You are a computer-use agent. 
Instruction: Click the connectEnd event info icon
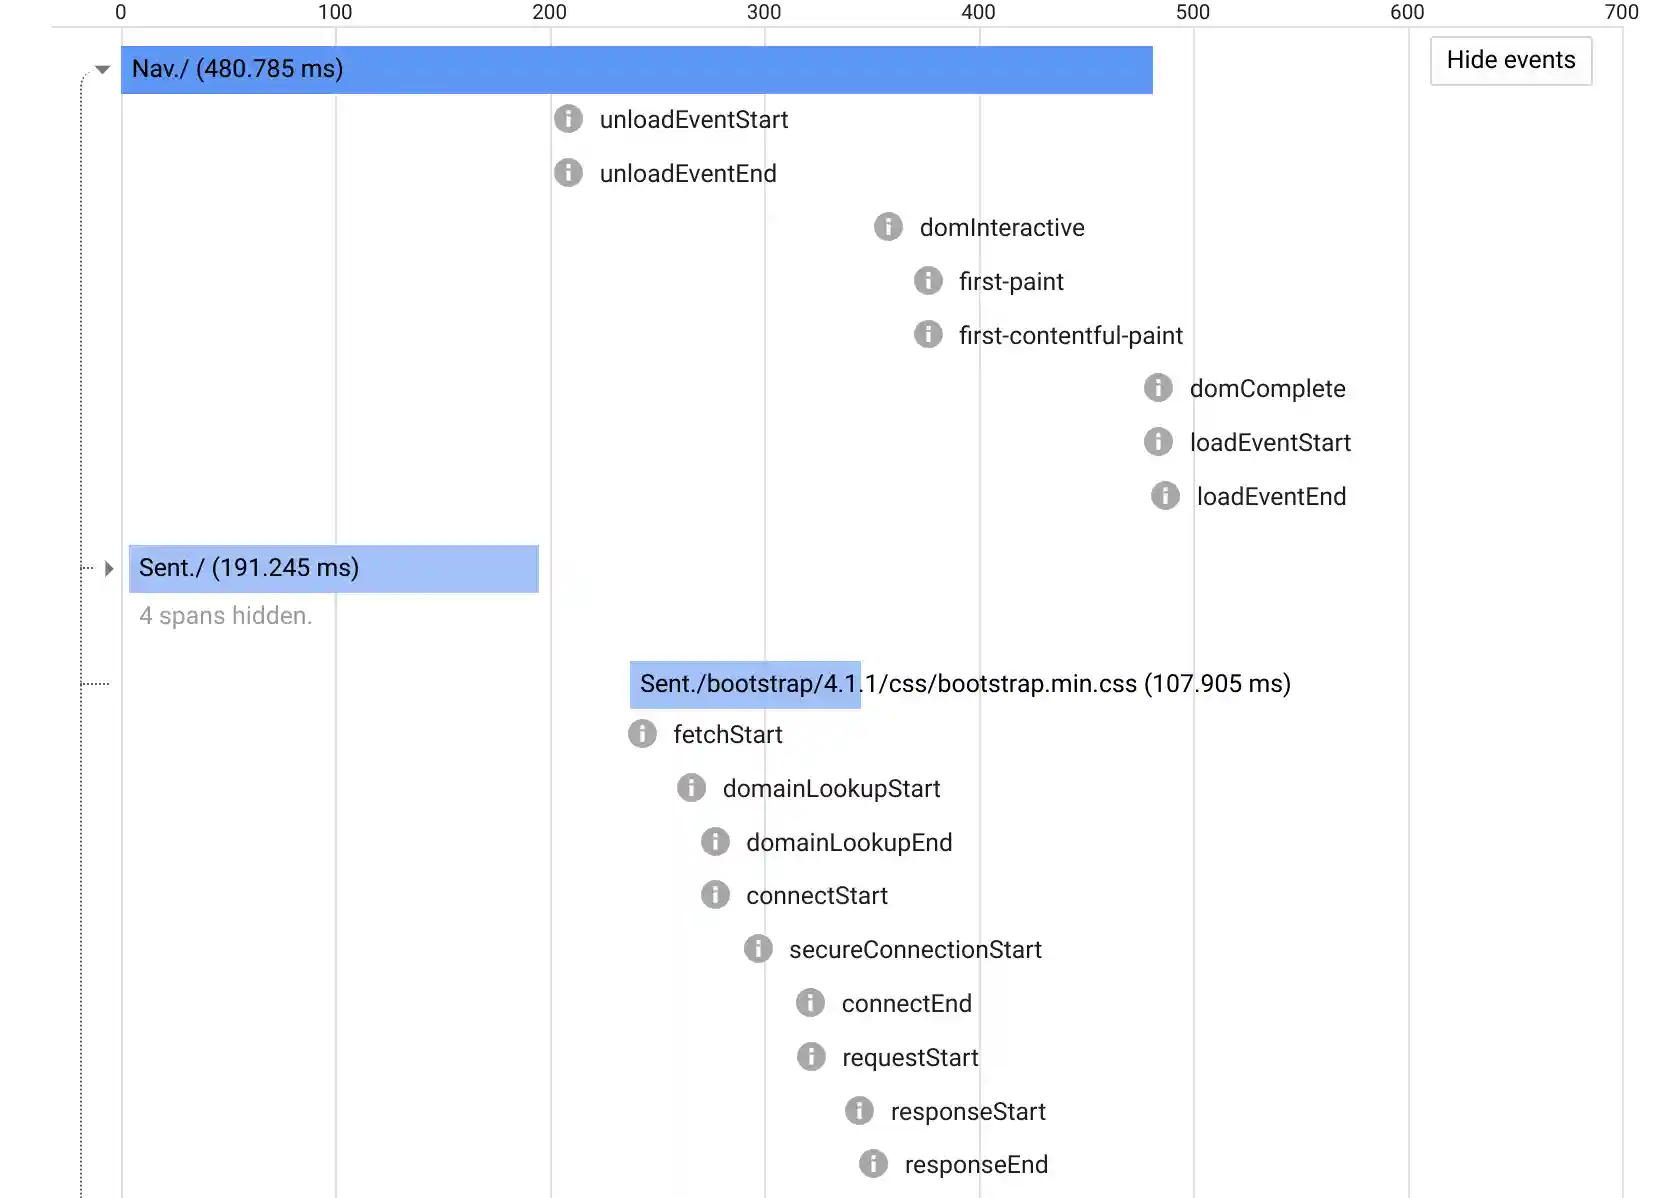[810, 1002]
